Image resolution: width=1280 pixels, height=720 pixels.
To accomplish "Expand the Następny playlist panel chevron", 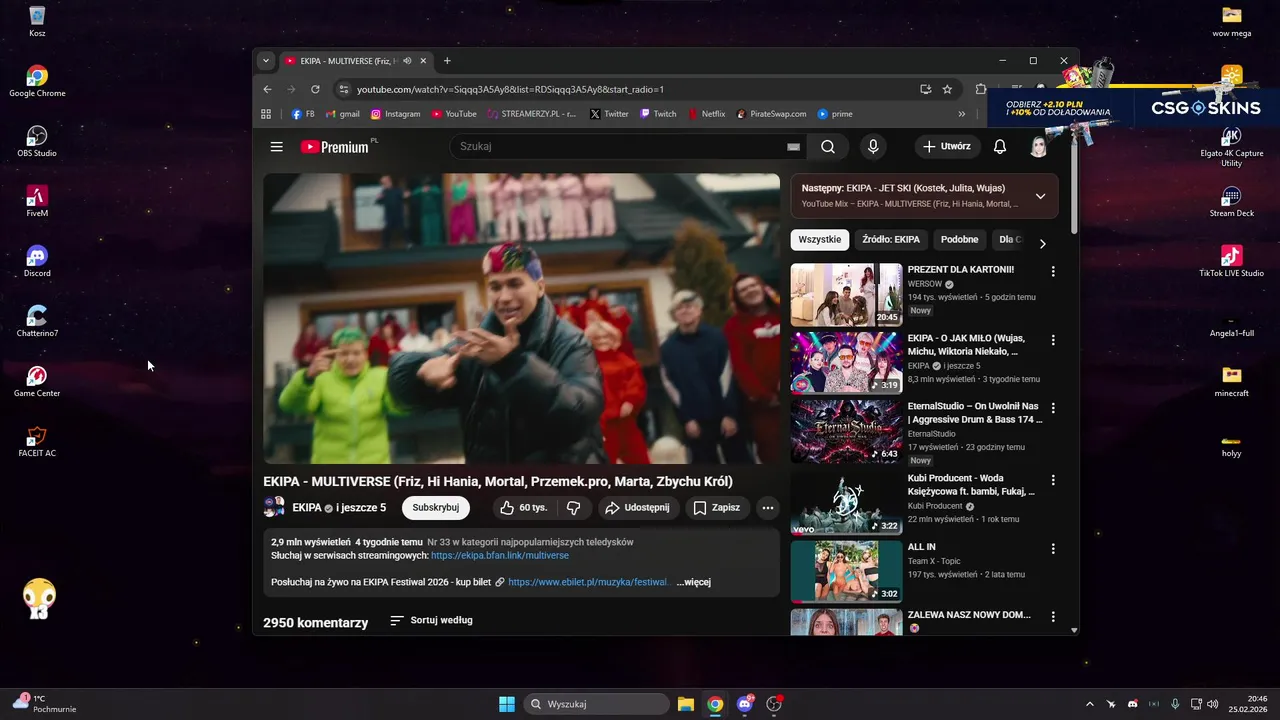I will coord(1040,196).
